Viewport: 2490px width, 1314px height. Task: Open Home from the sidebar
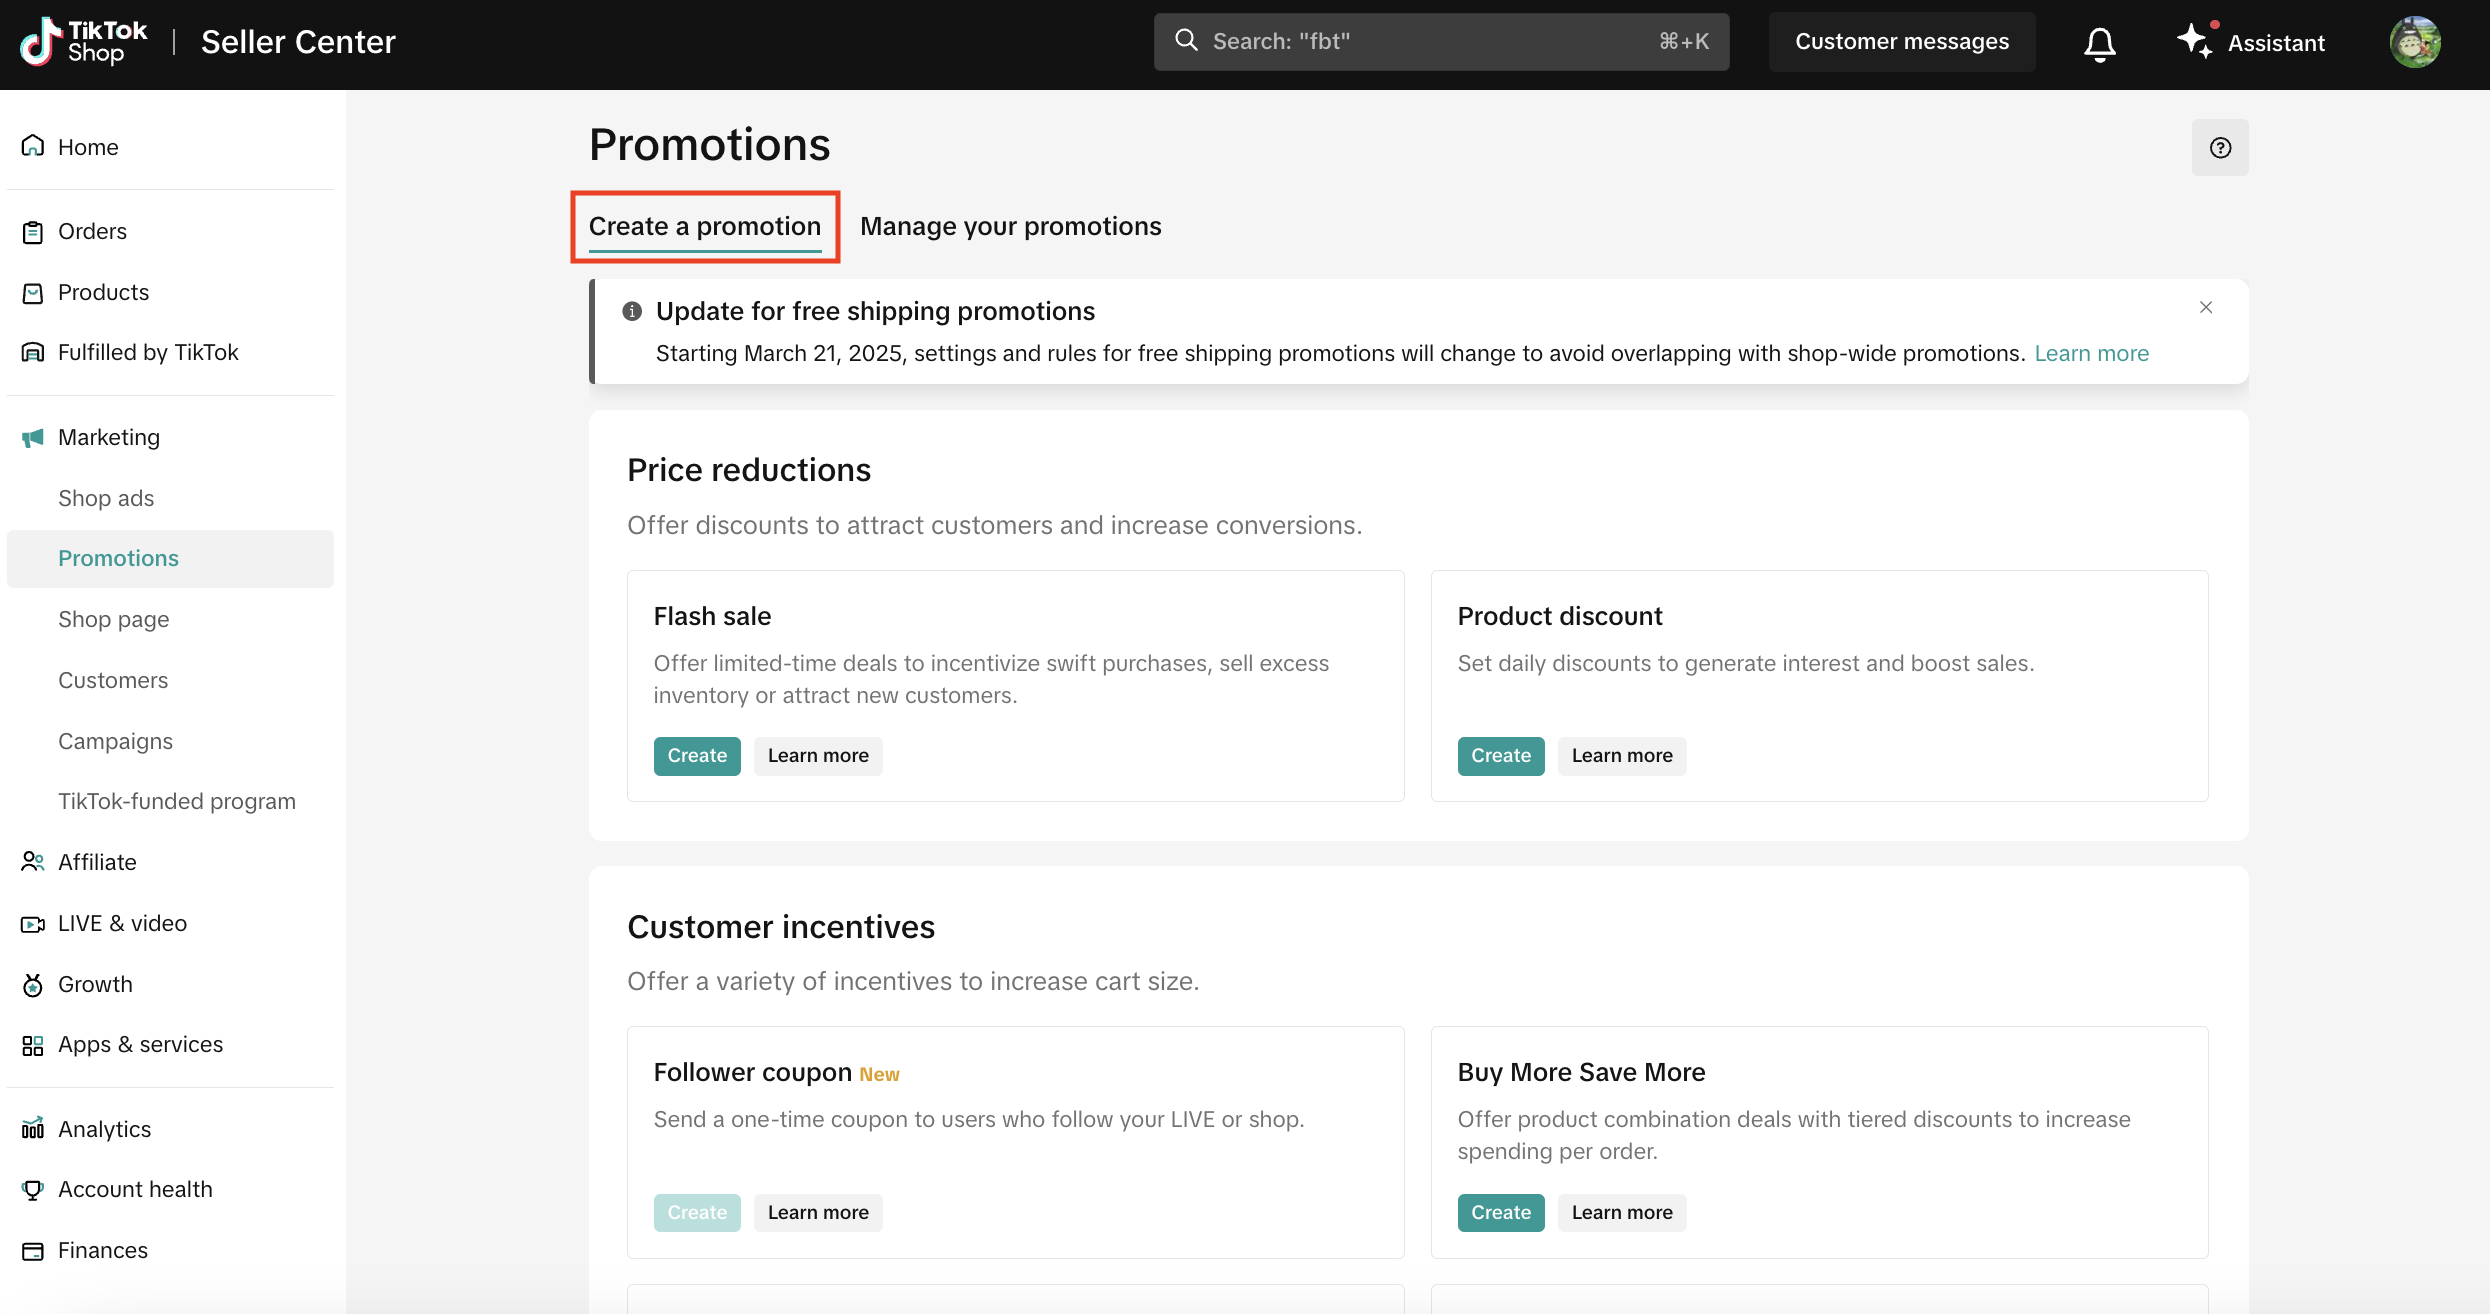pyautogui.click(x=88, y=147)
